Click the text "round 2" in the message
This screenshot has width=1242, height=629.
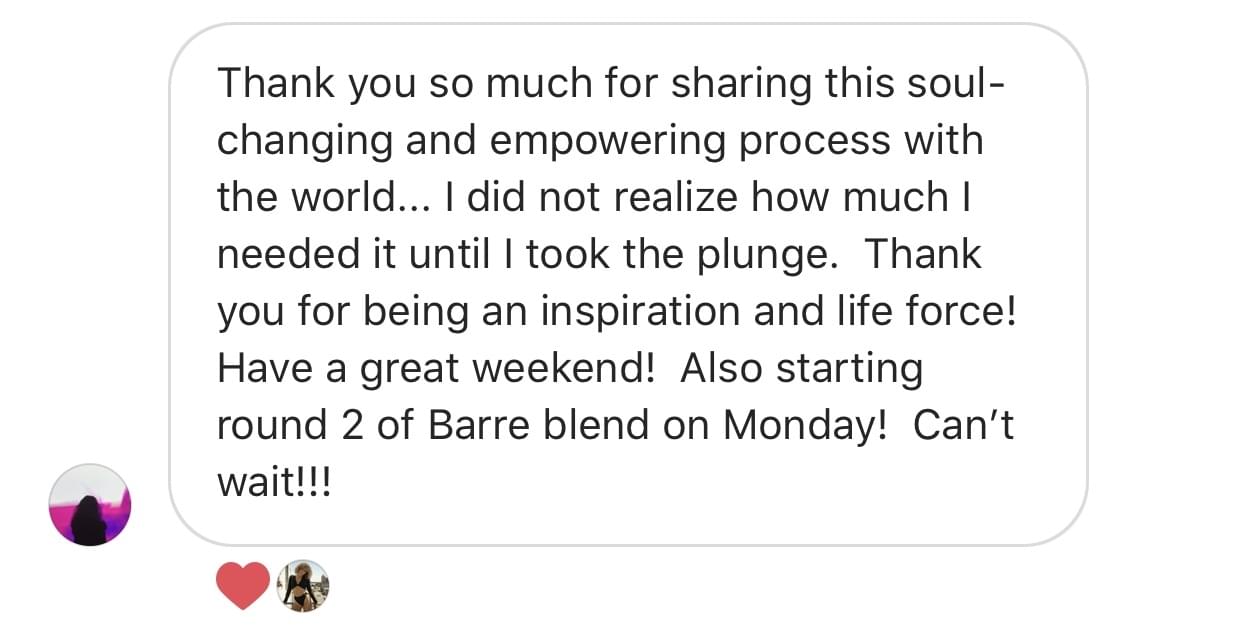point(290,427)
